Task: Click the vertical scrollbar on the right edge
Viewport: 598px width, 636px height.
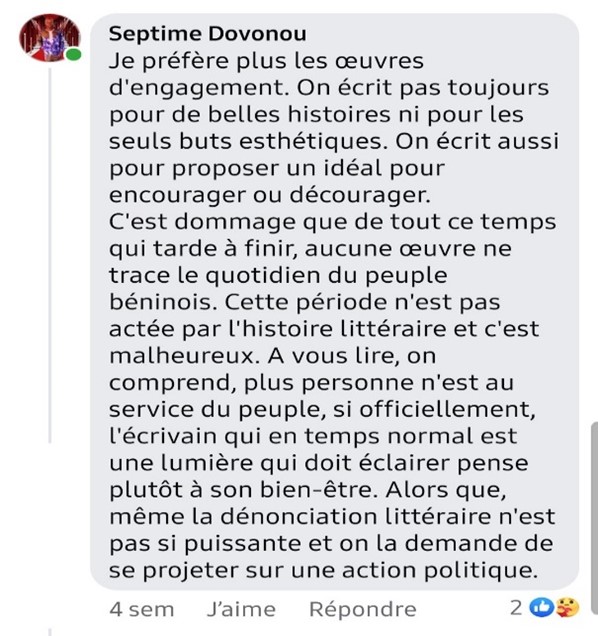Action: coord(594,518)
